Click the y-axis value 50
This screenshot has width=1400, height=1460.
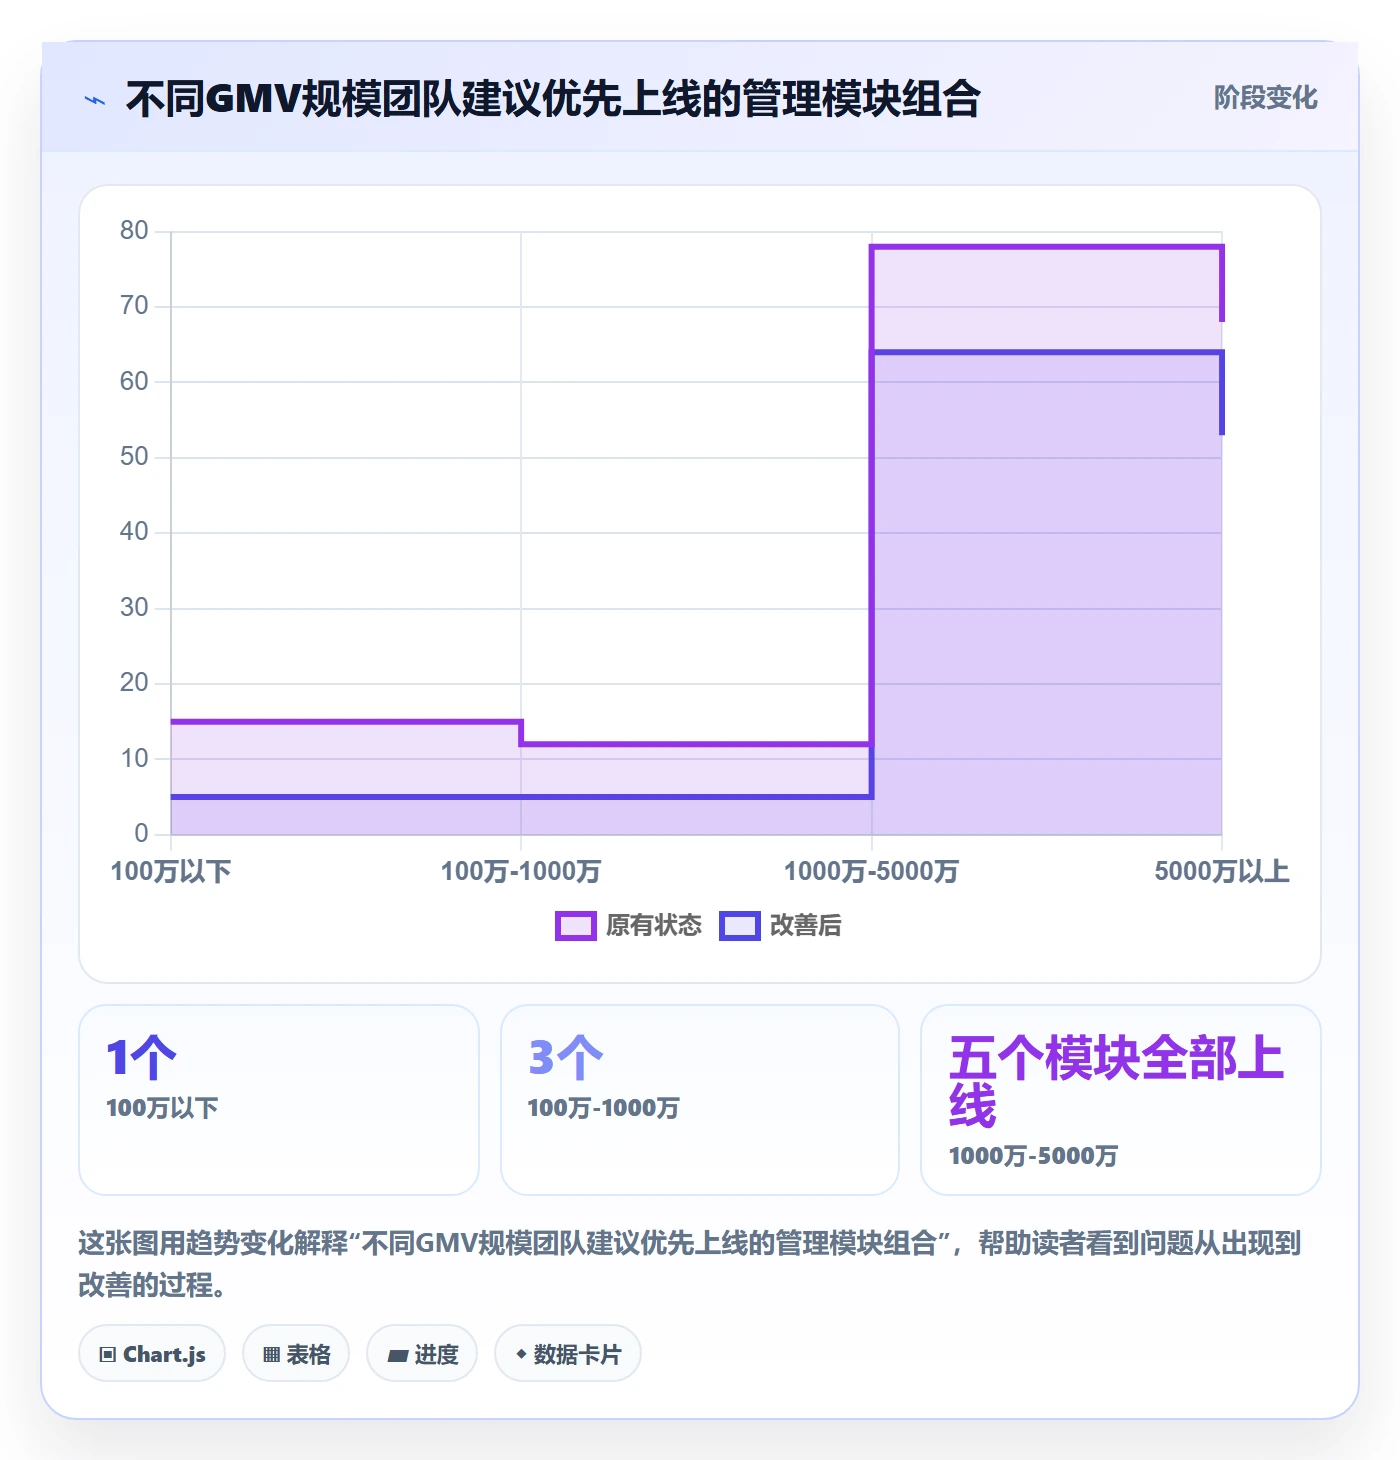click(134, 457)
